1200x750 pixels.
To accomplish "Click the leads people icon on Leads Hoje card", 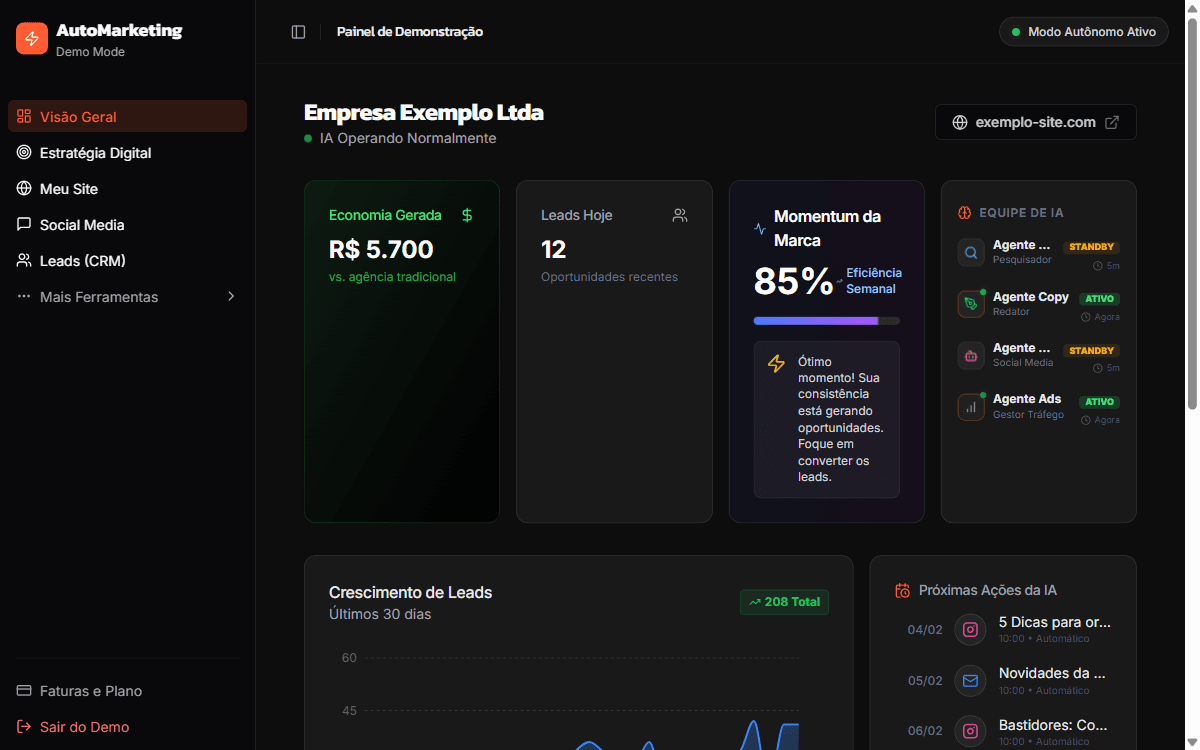I will click(x=680, y=215).
